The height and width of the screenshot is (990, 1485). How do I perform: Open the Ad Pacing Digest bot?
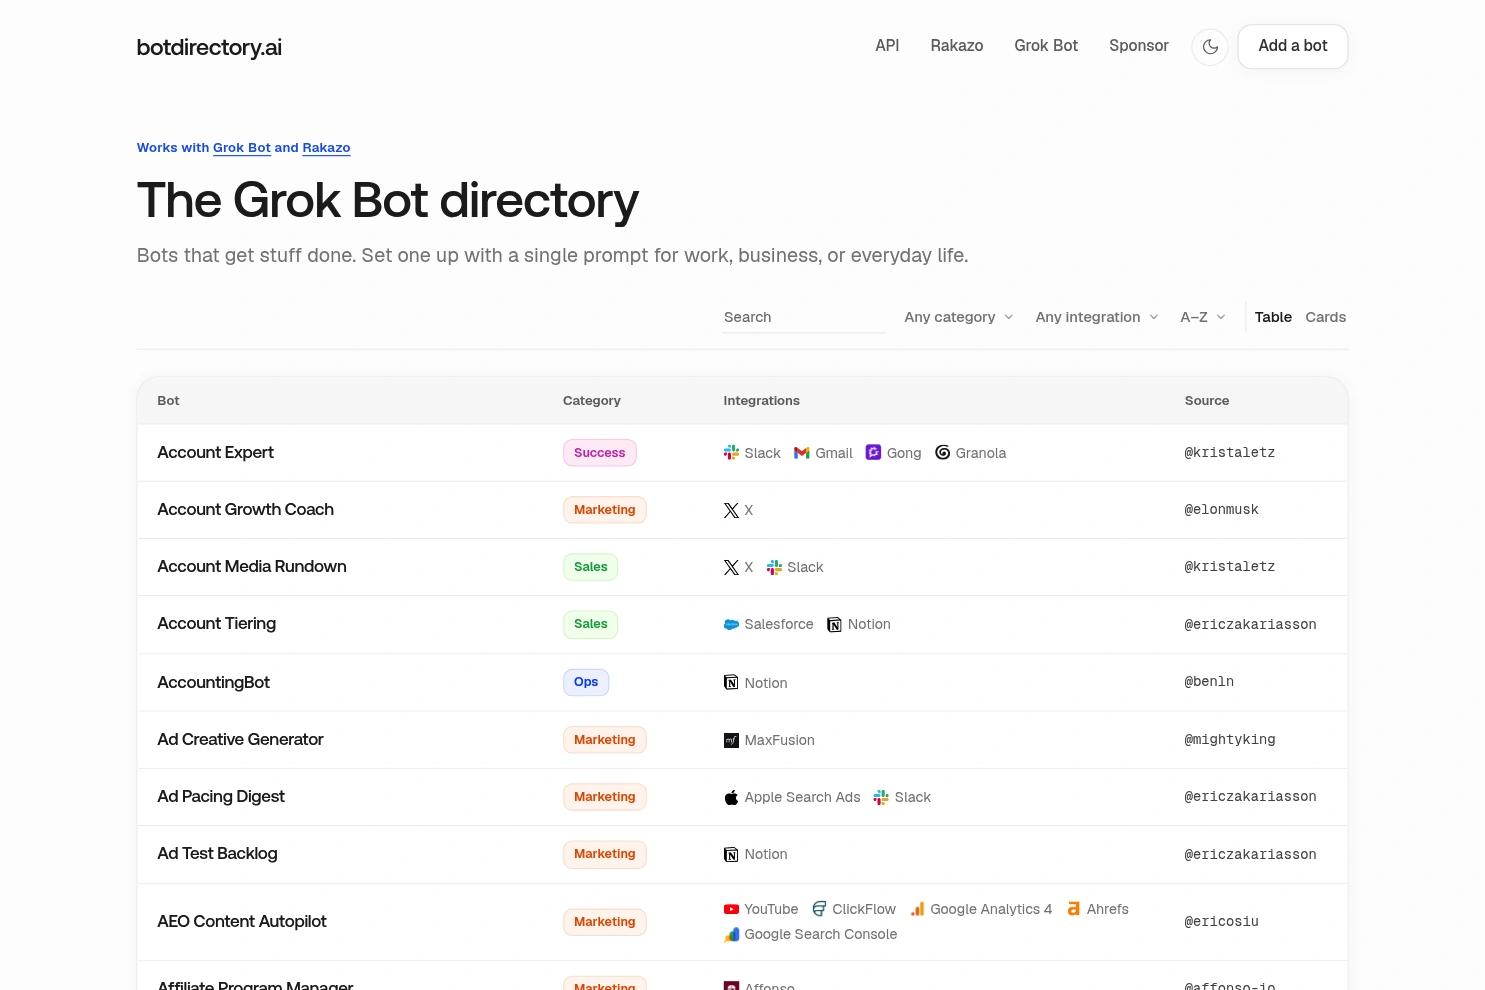[221, 796]
